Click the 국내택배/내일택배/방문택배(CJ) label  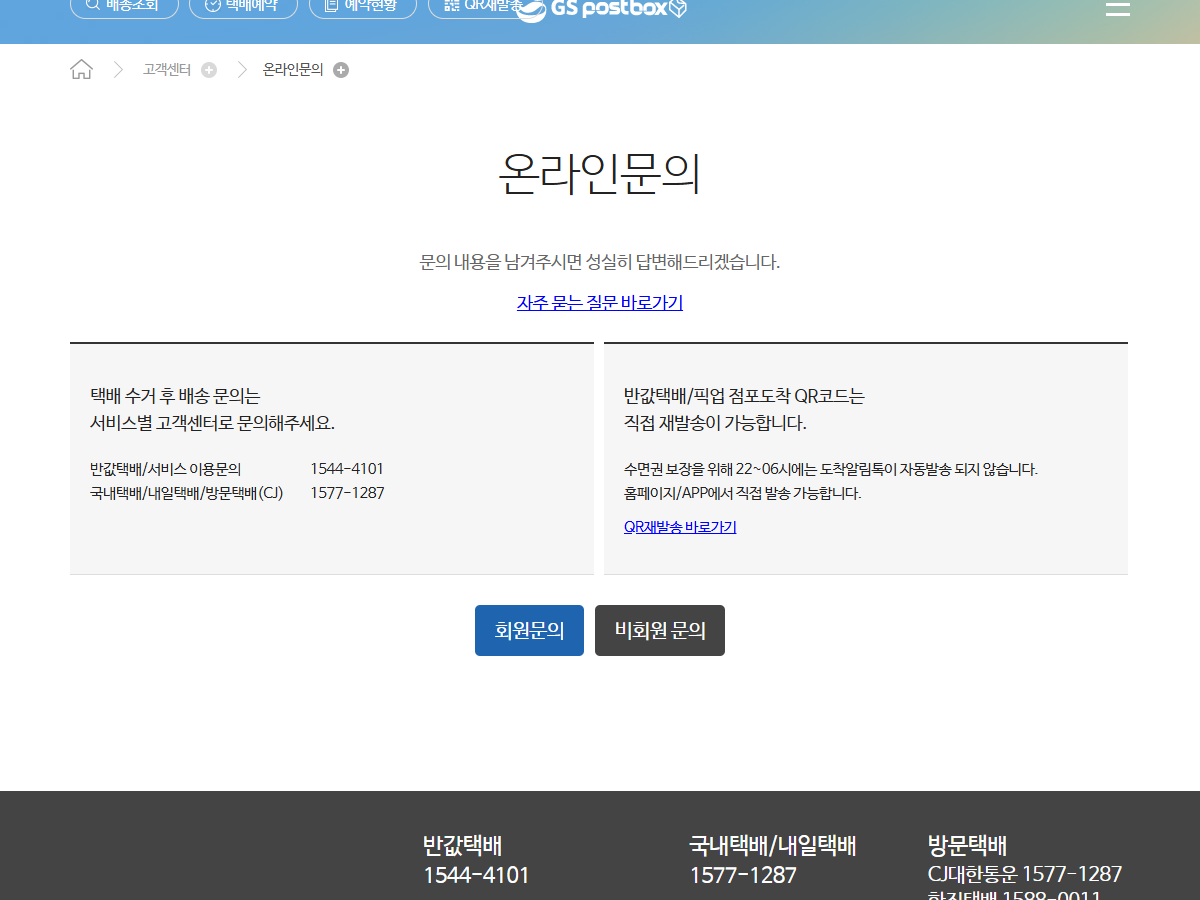tap(187, 493)
